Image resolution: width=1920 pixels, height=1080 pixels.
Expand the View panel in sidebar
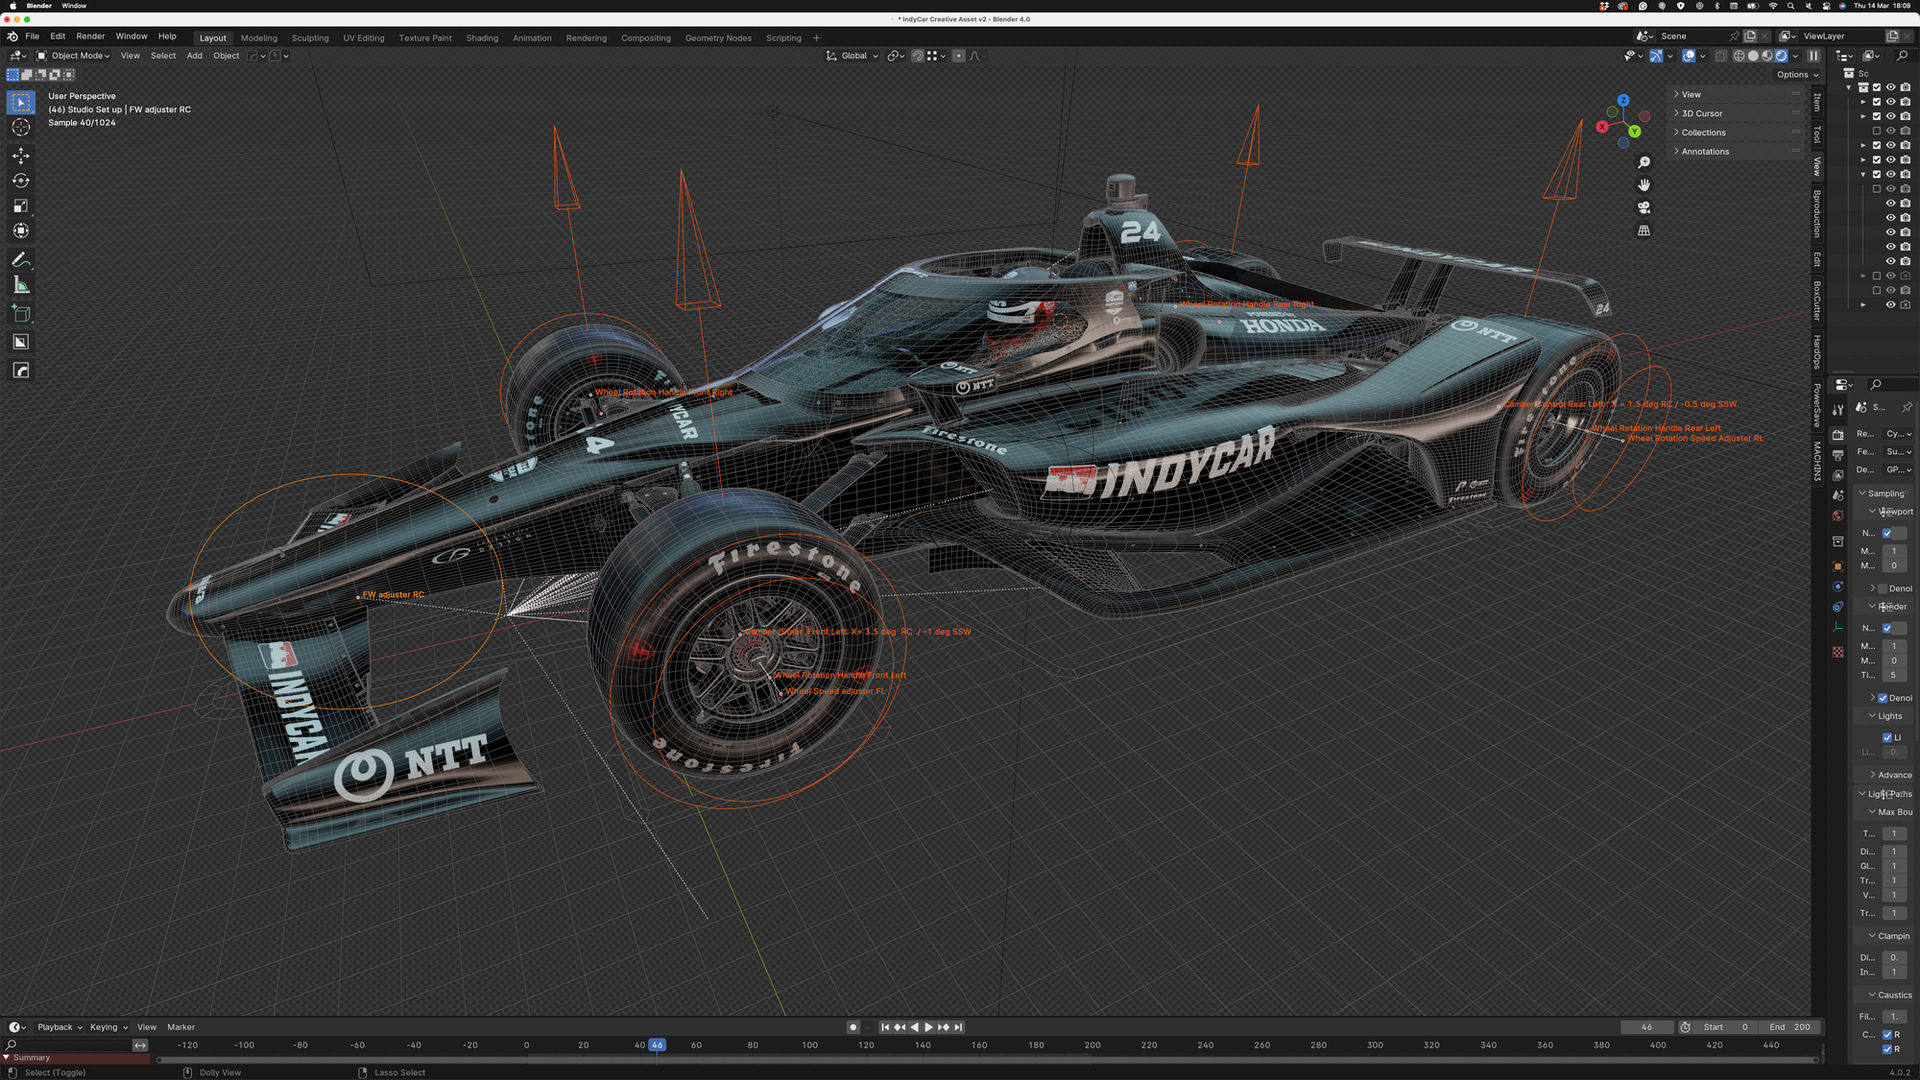1738,95
